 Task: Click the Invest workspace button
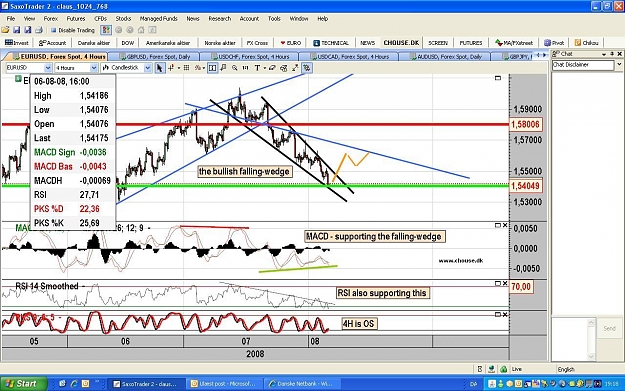coord(17,43)
